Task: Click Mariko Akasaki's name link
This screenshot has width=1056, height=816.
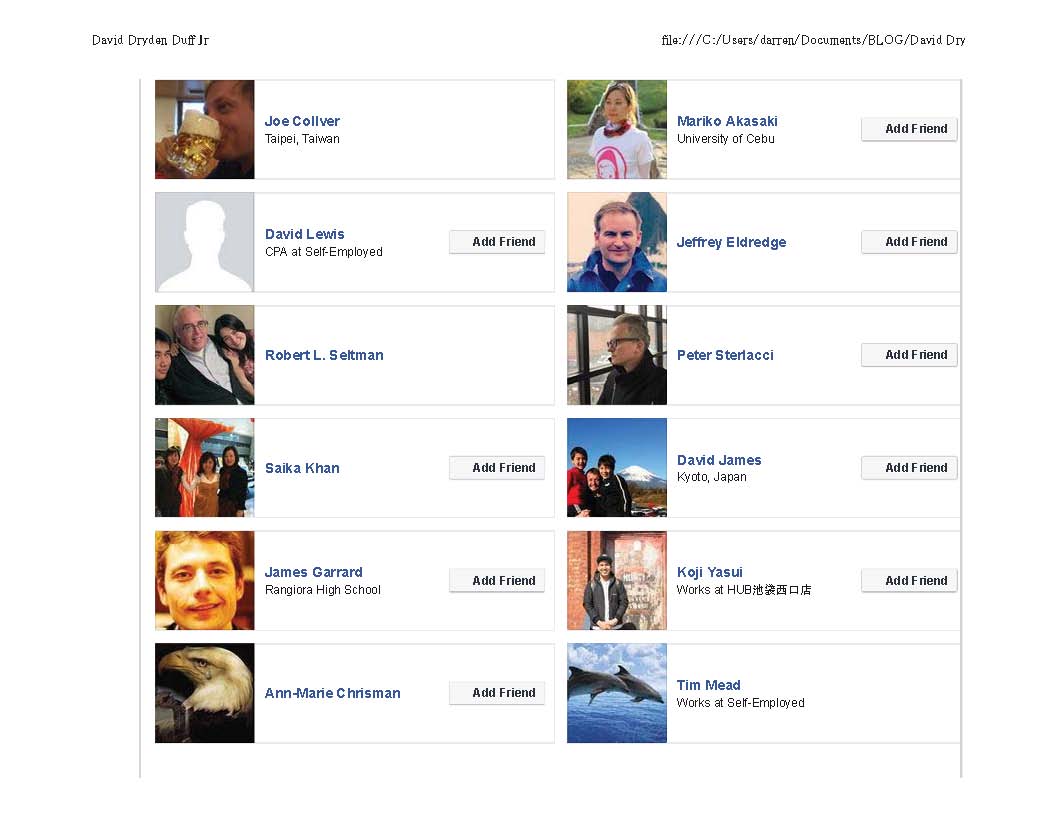Action: pos(727,121)
